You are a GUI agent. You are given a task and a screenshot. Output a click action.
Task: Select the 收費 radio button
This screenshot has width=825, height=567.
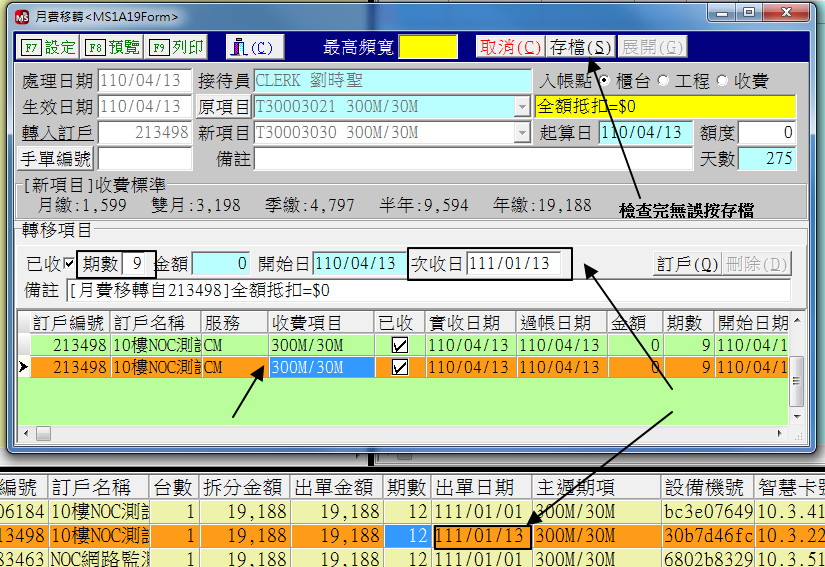[x=723, y=81]
